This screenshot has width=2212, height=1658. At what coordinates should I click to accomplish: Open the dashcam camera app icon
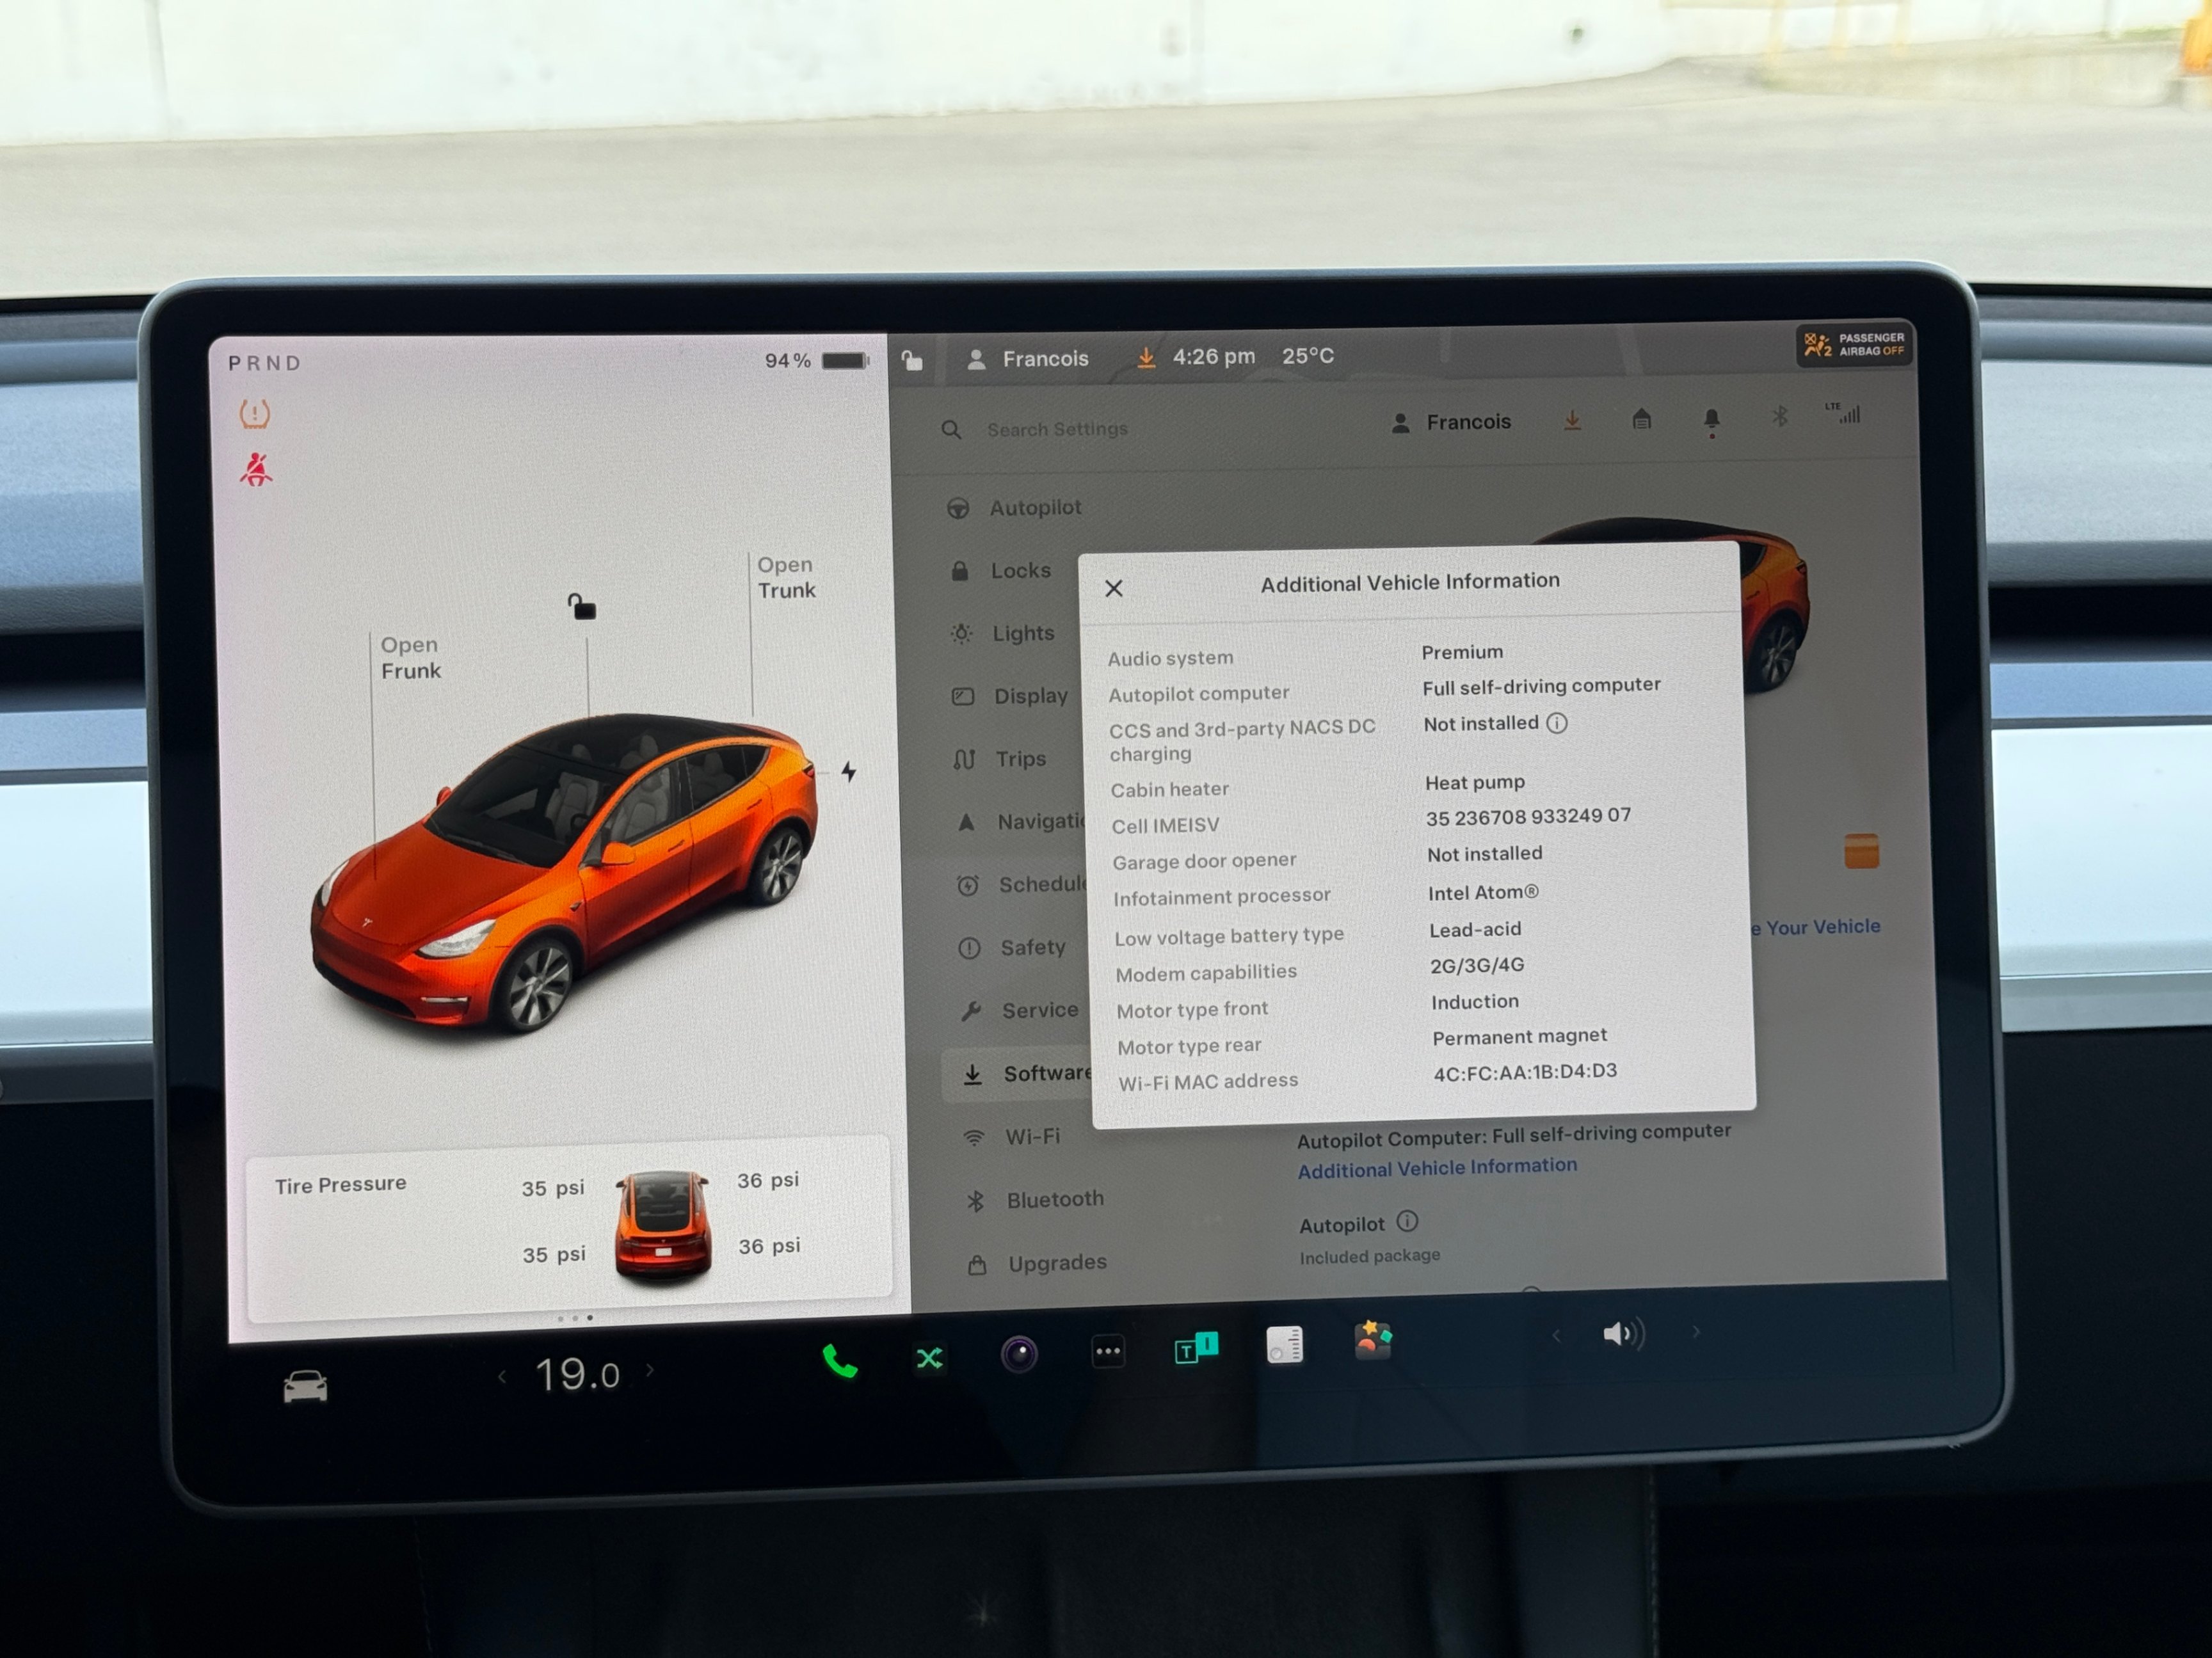[x=1019, y=1355]
